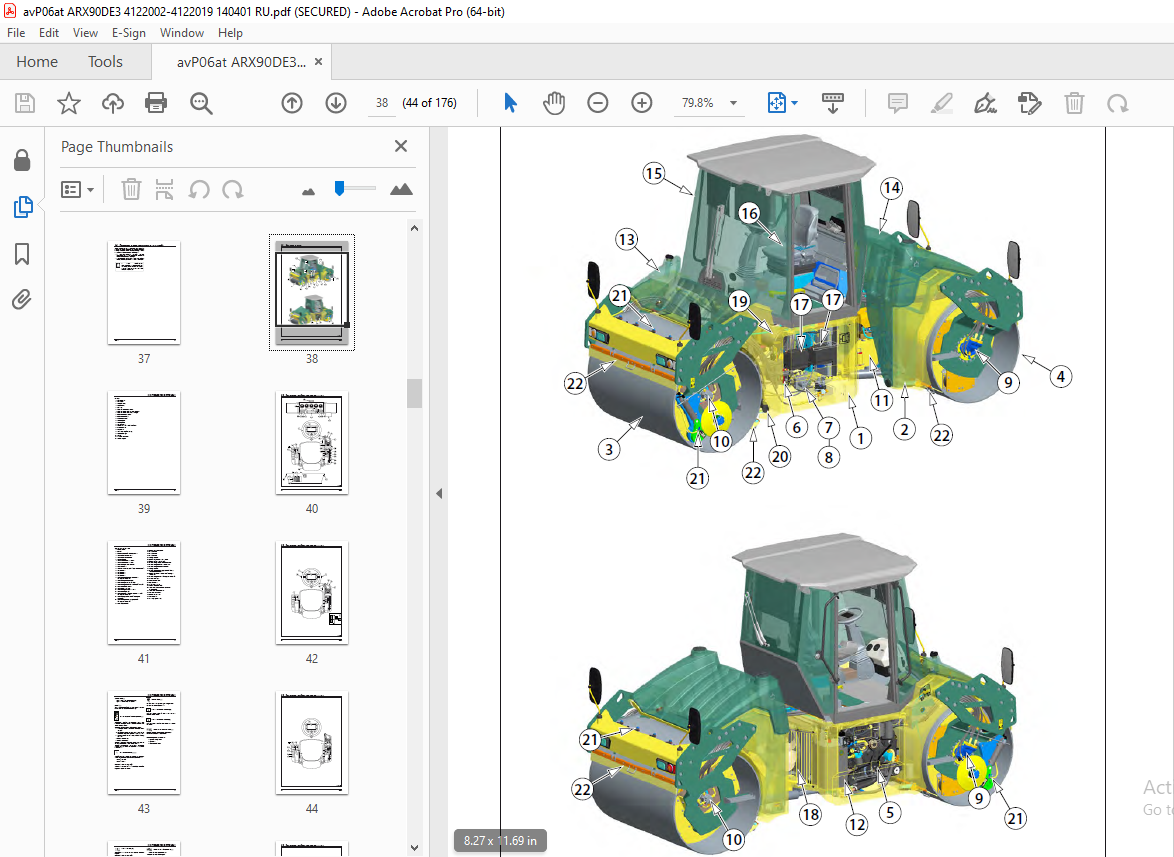Add a sticky note comment
Screen dimensions: 1174x857
point(898,103)
